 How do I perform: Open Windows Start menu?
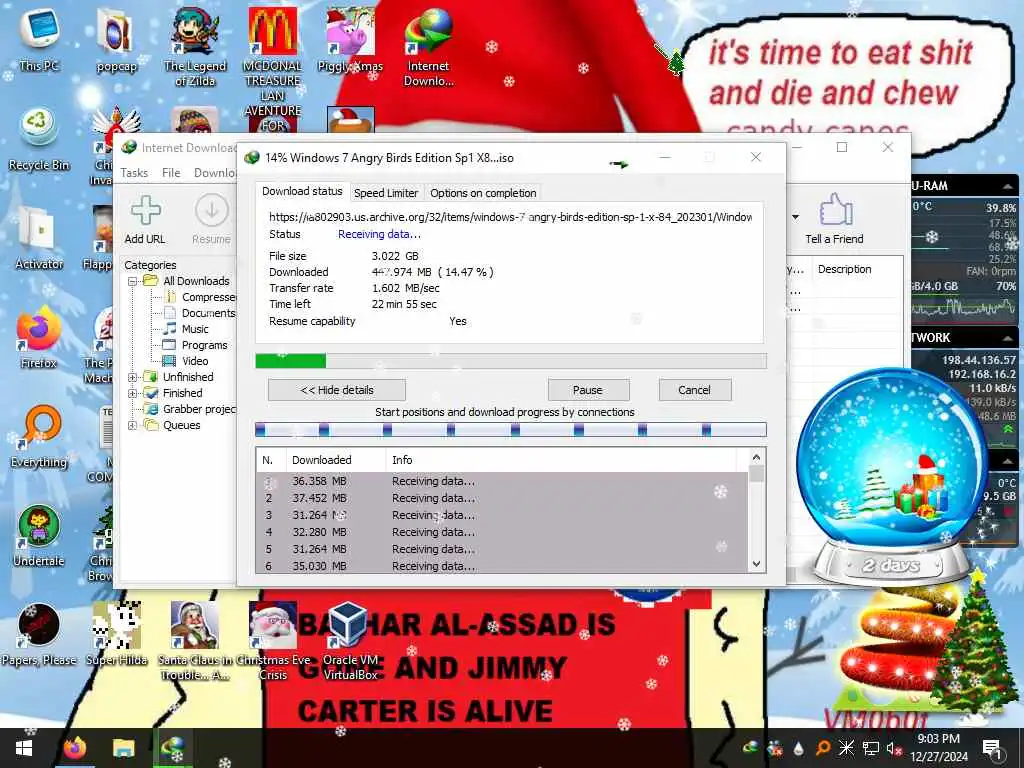(24, 748)
